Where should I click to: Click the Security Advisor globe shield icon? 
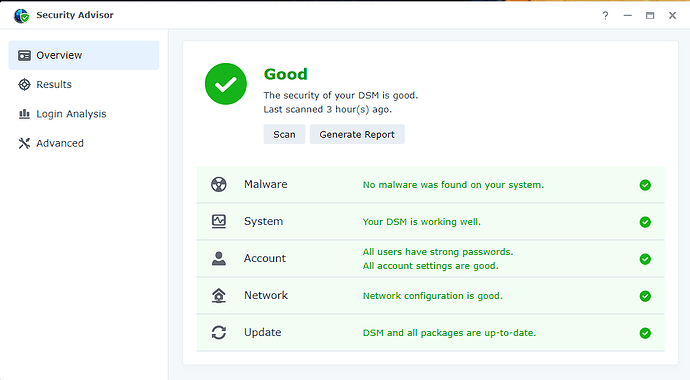[21, 16]
